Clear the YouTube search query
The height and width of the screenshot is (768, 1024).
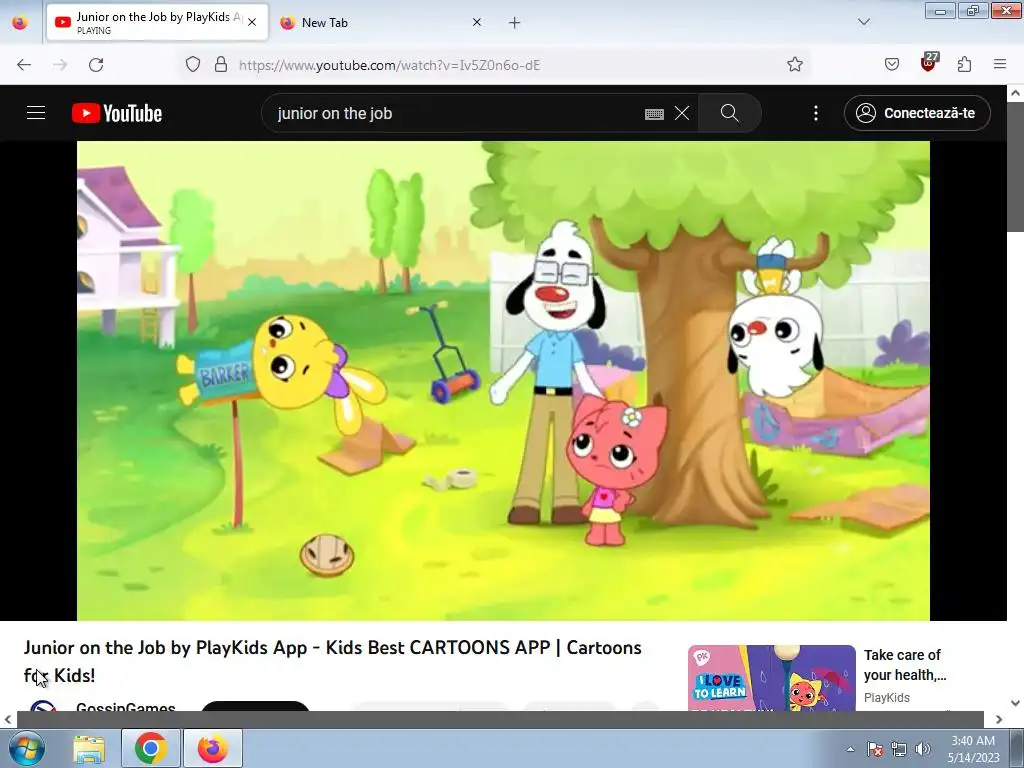coord(682,113)
